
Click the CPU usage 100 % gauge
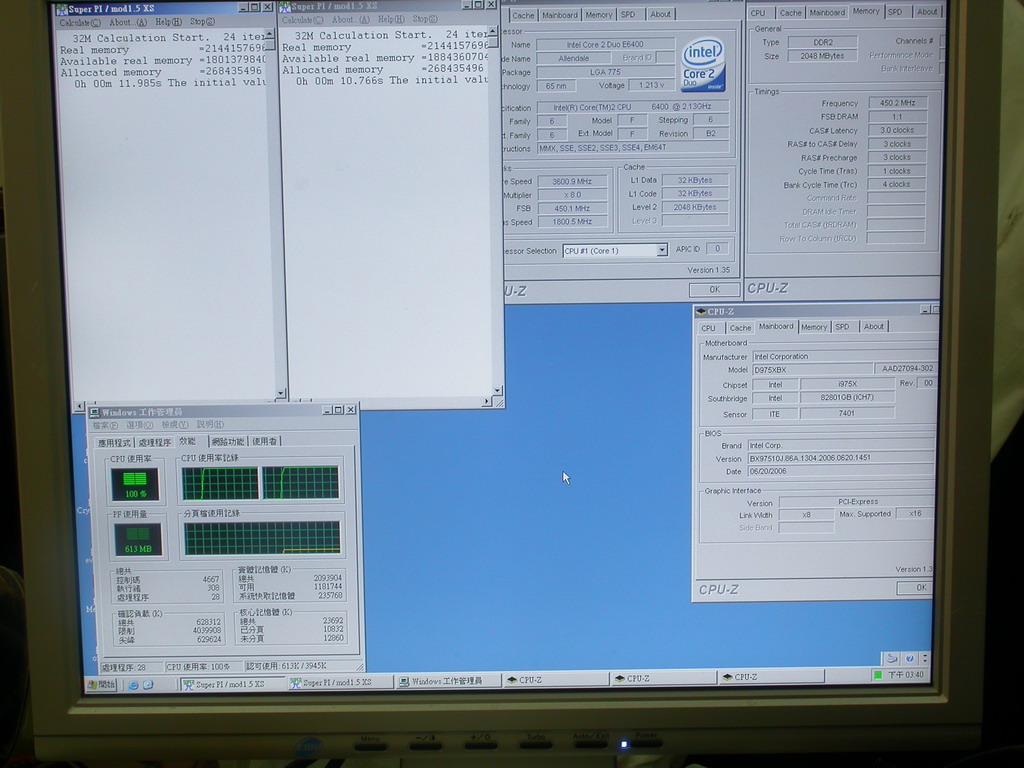pos(135,484)
